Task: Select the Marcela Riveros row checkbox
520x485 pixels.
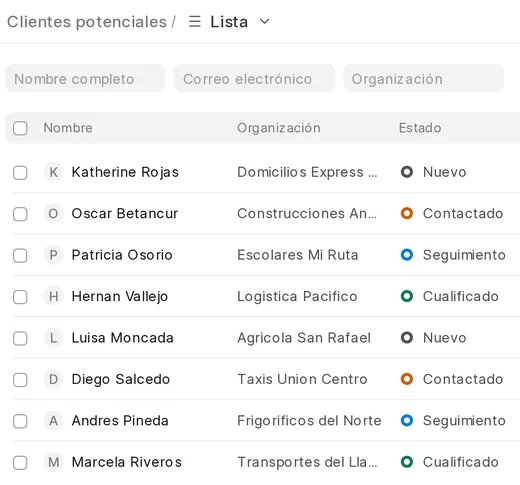Action: click(x=20, y=463)
